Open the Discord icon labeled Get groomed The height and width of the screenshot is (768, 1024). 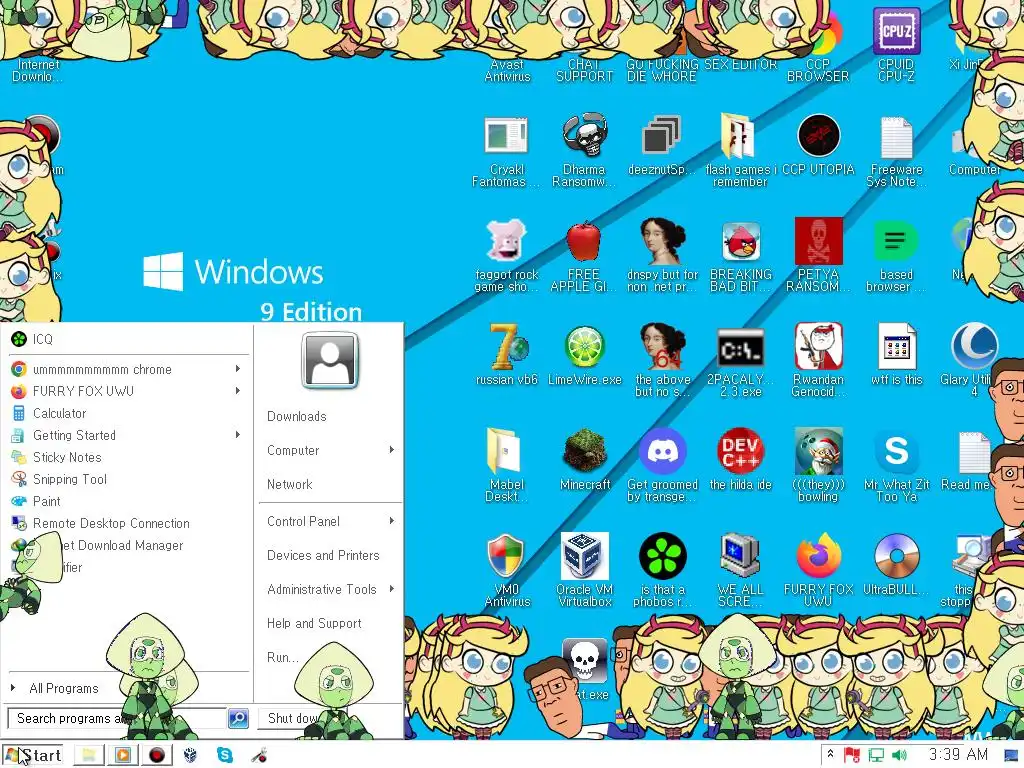[x=662, y=451]
